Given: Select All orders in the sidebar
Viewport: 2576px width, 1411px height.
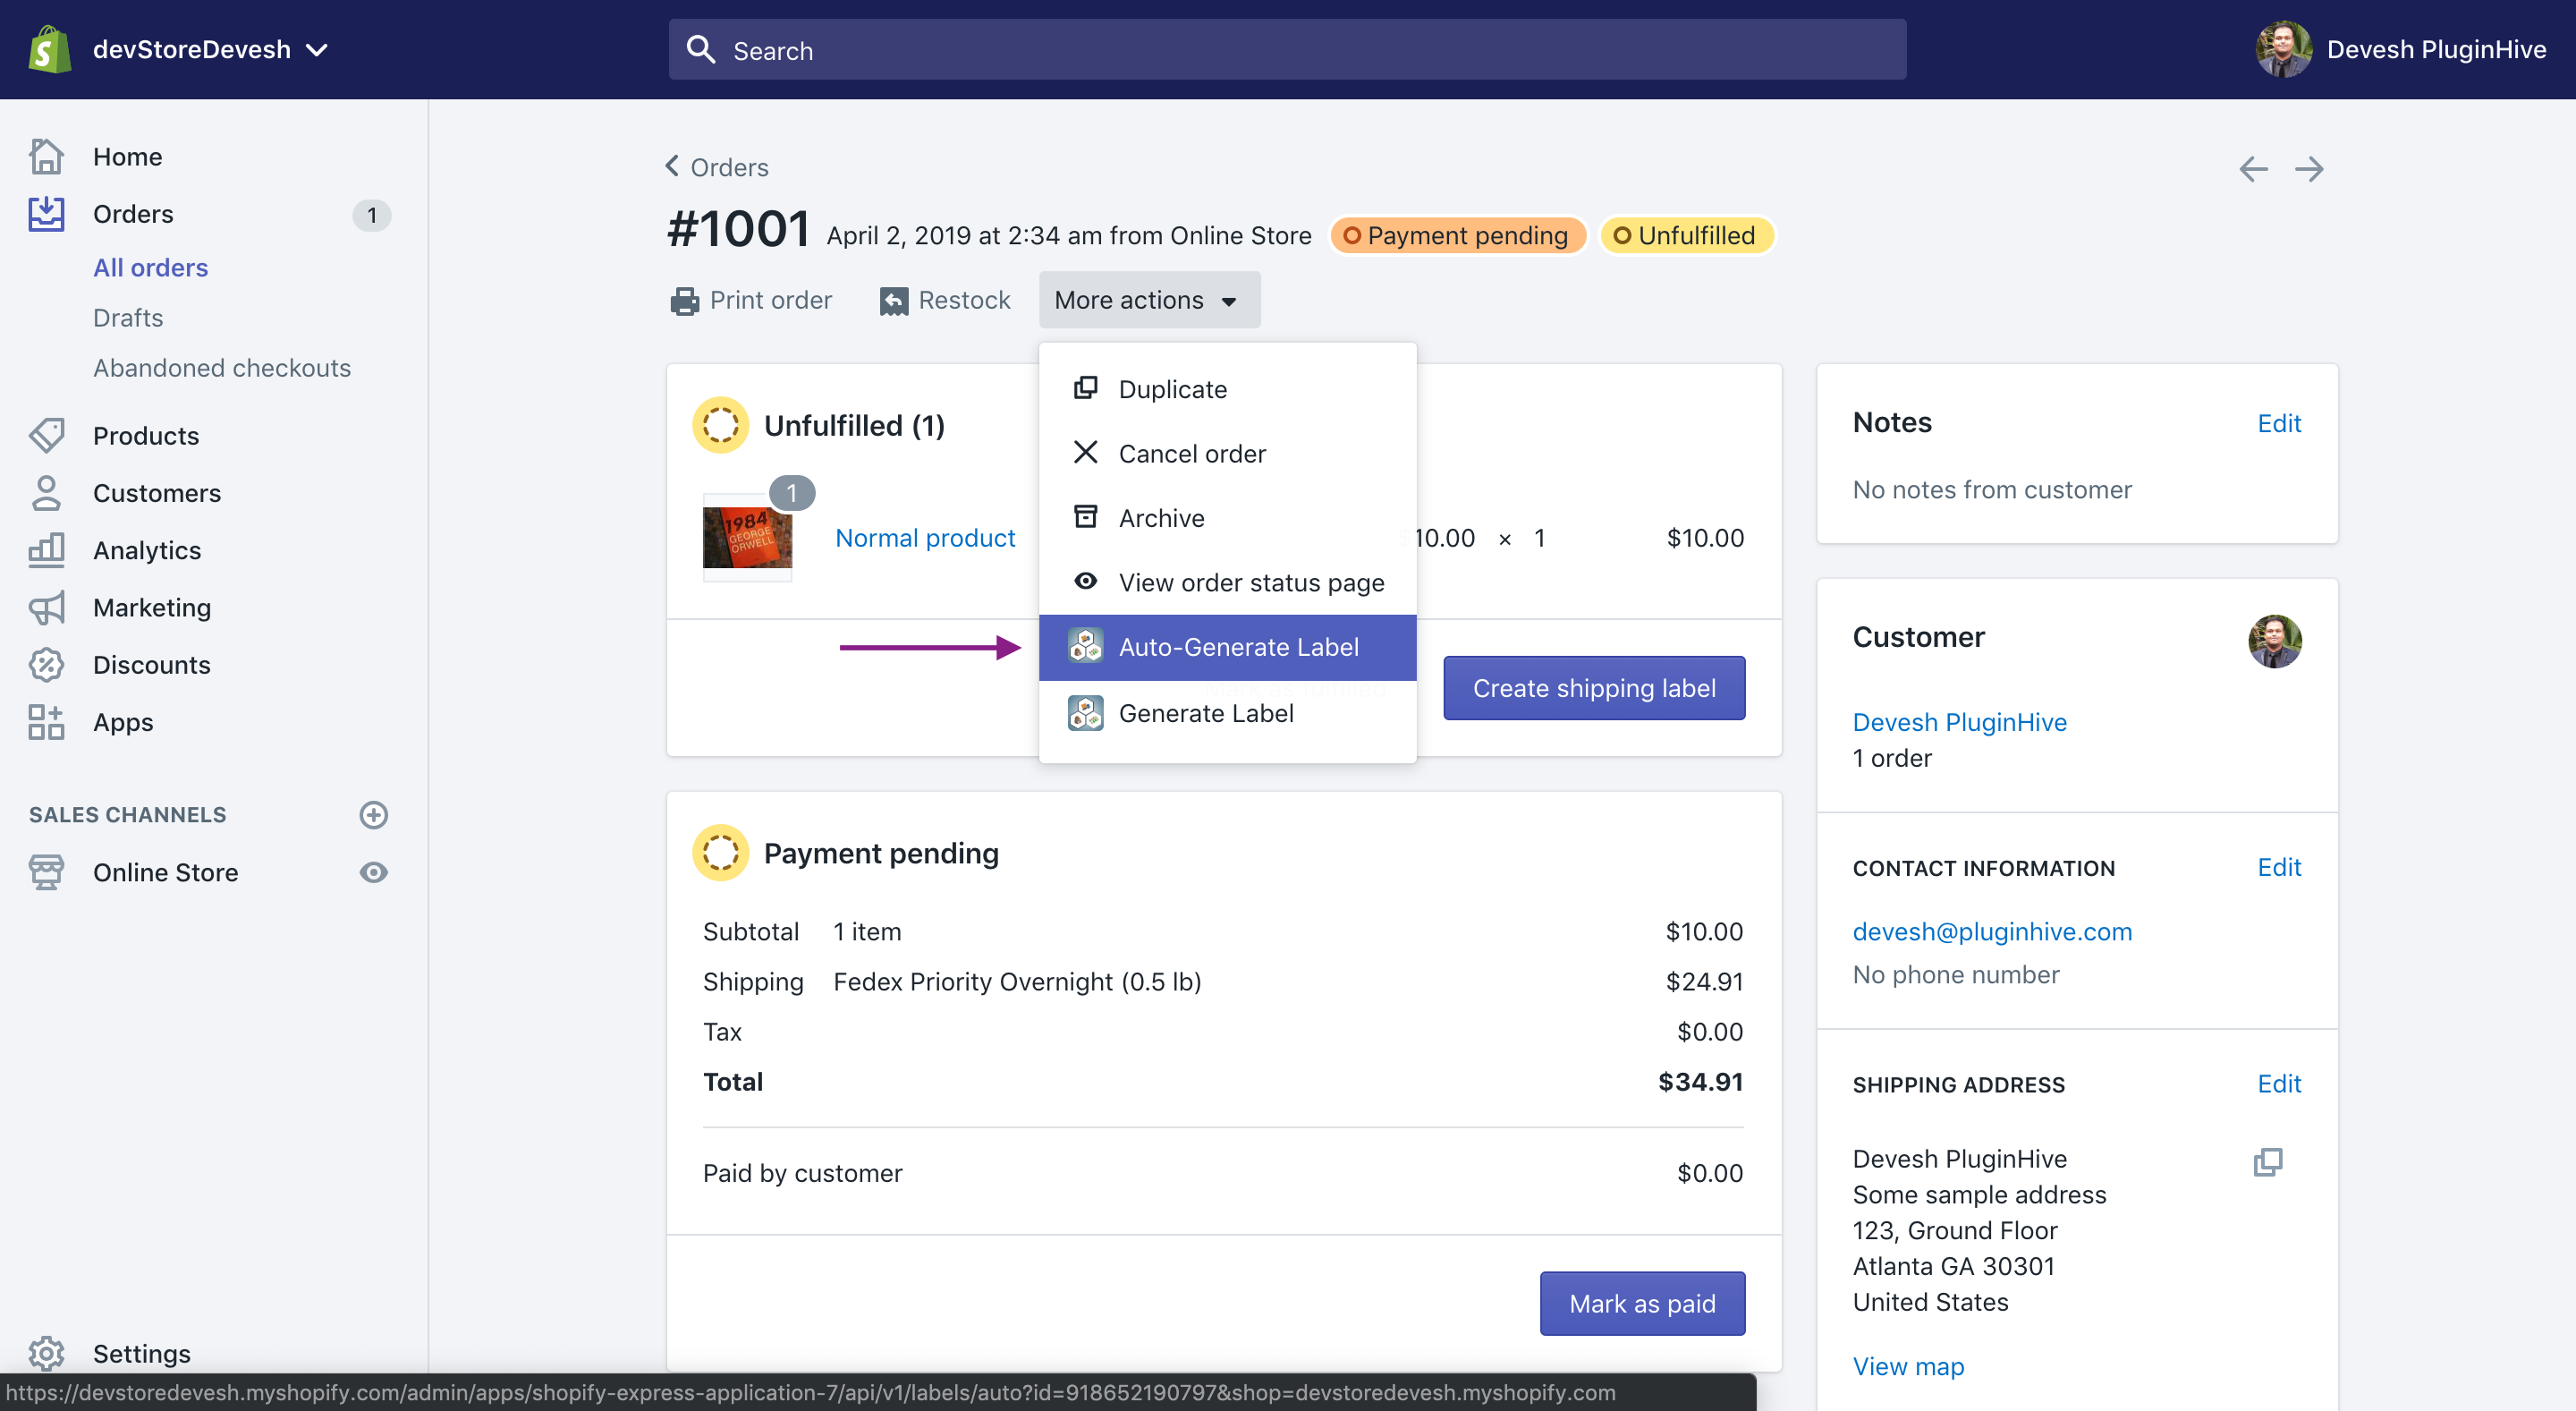Looking at the screenshot, I should point(150,267).
